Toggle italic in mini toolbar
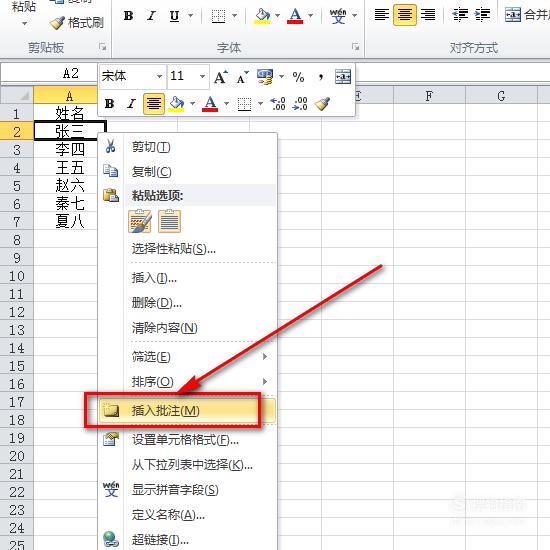The image size is (550, 550). coord(131,103)
